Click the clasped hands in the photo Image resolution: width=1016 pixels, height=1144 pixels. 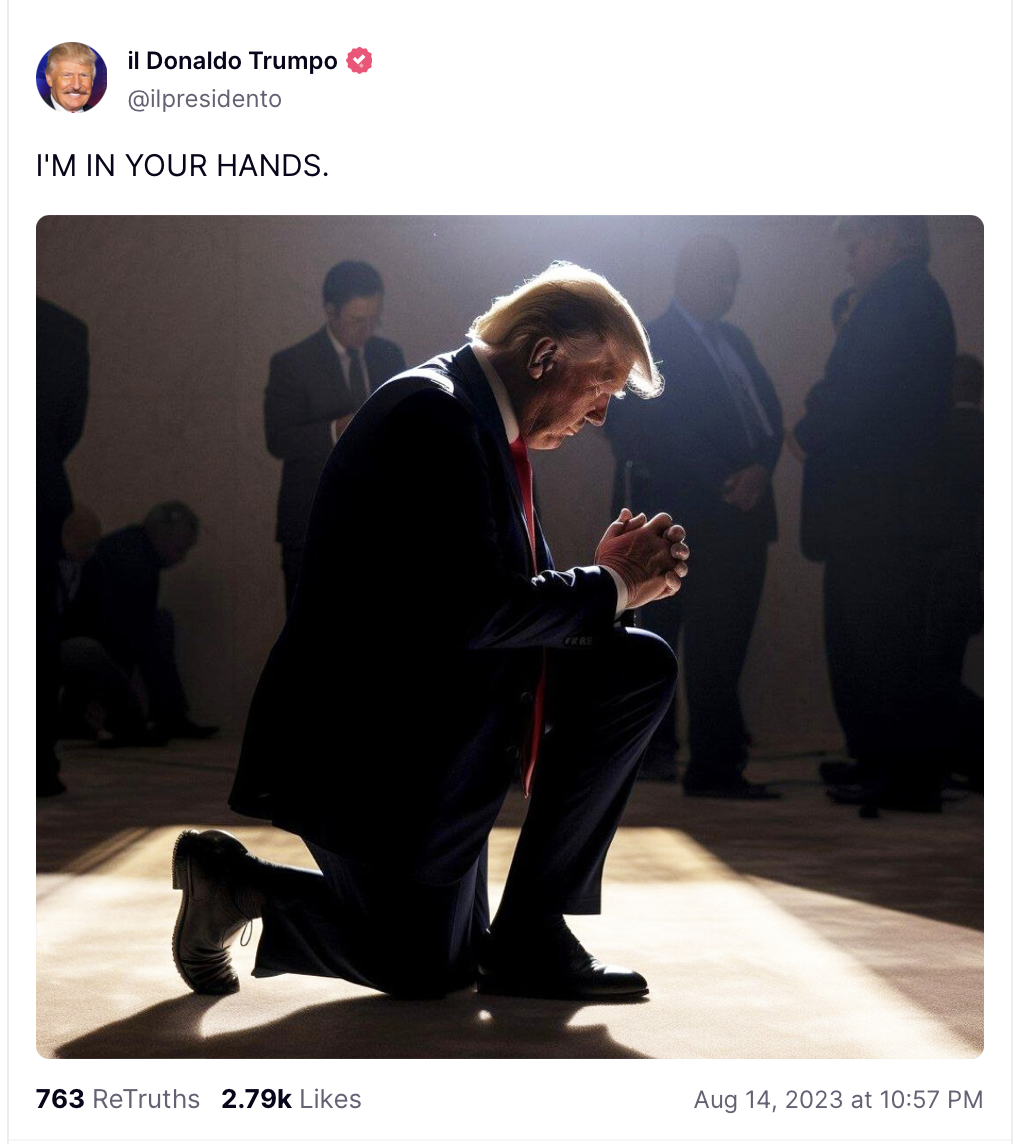coord(642,554)
